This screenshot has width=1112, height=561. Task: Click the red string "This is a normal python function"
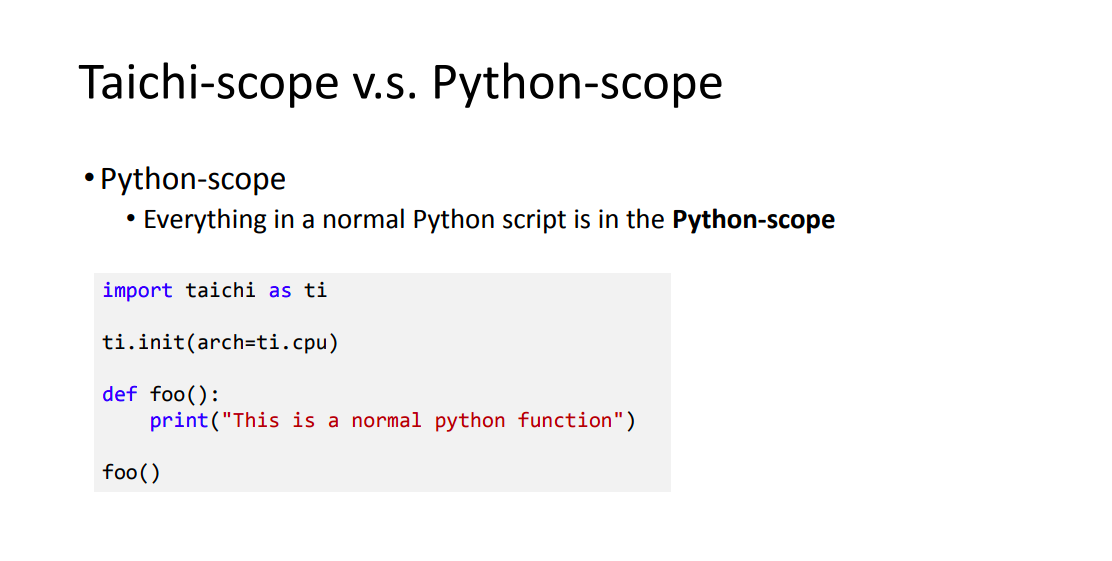pyautogui.click(x=423, y=421)
